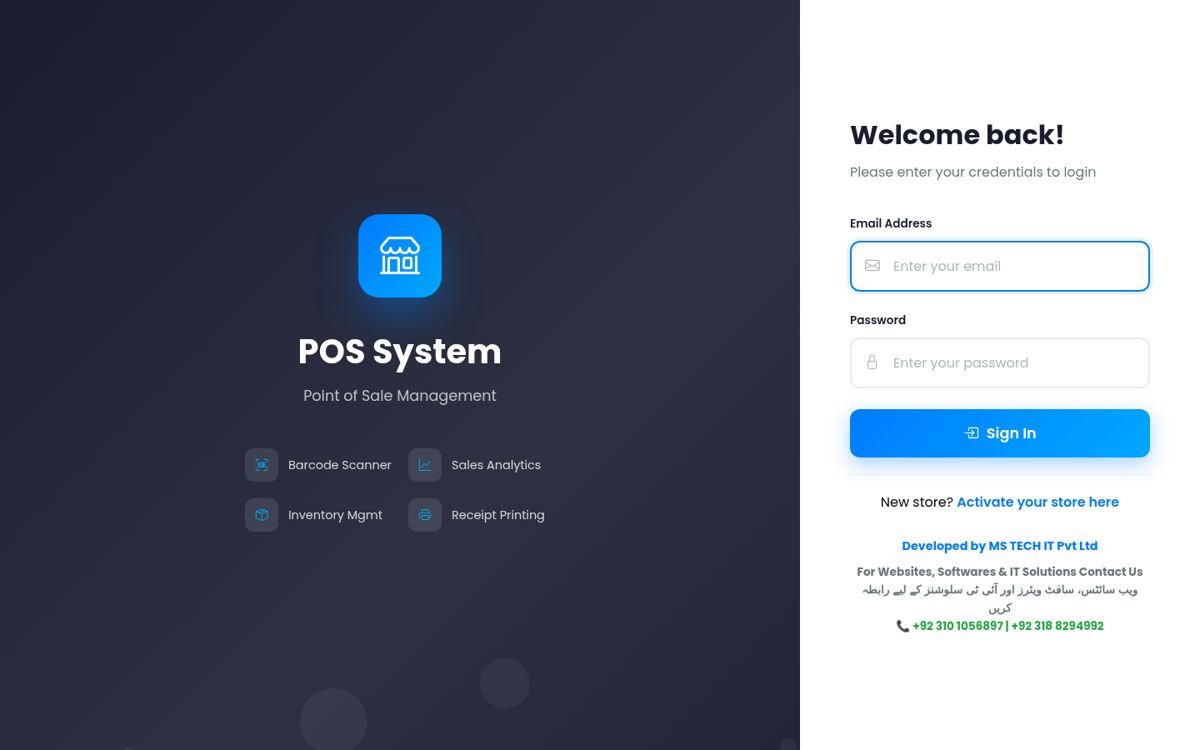
Task: Click the New store? text
Action: [x=917, y=502]
